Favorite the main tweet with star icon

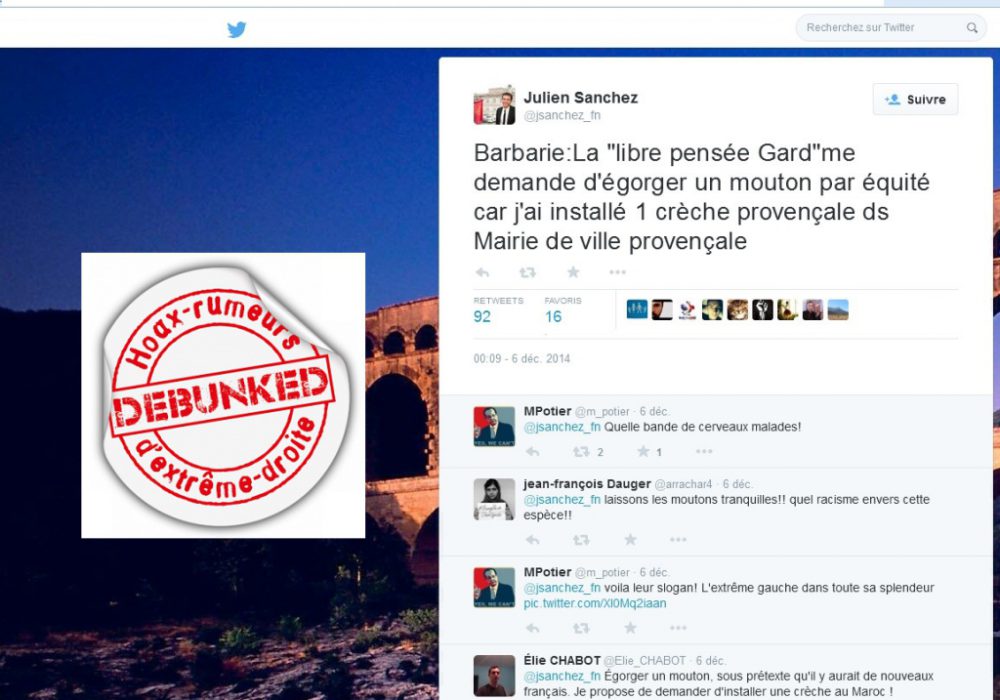tap(573, 272)
